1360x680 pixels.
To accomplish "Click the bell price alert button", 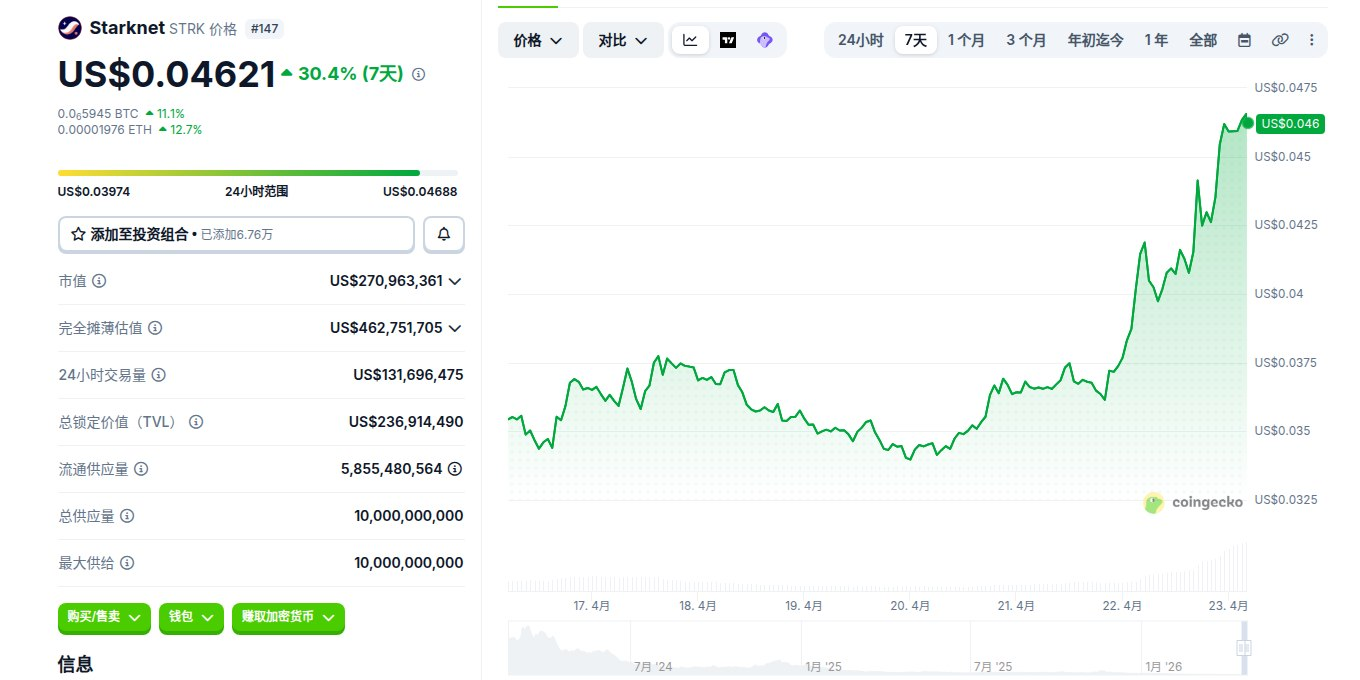I will coord(444,234).
